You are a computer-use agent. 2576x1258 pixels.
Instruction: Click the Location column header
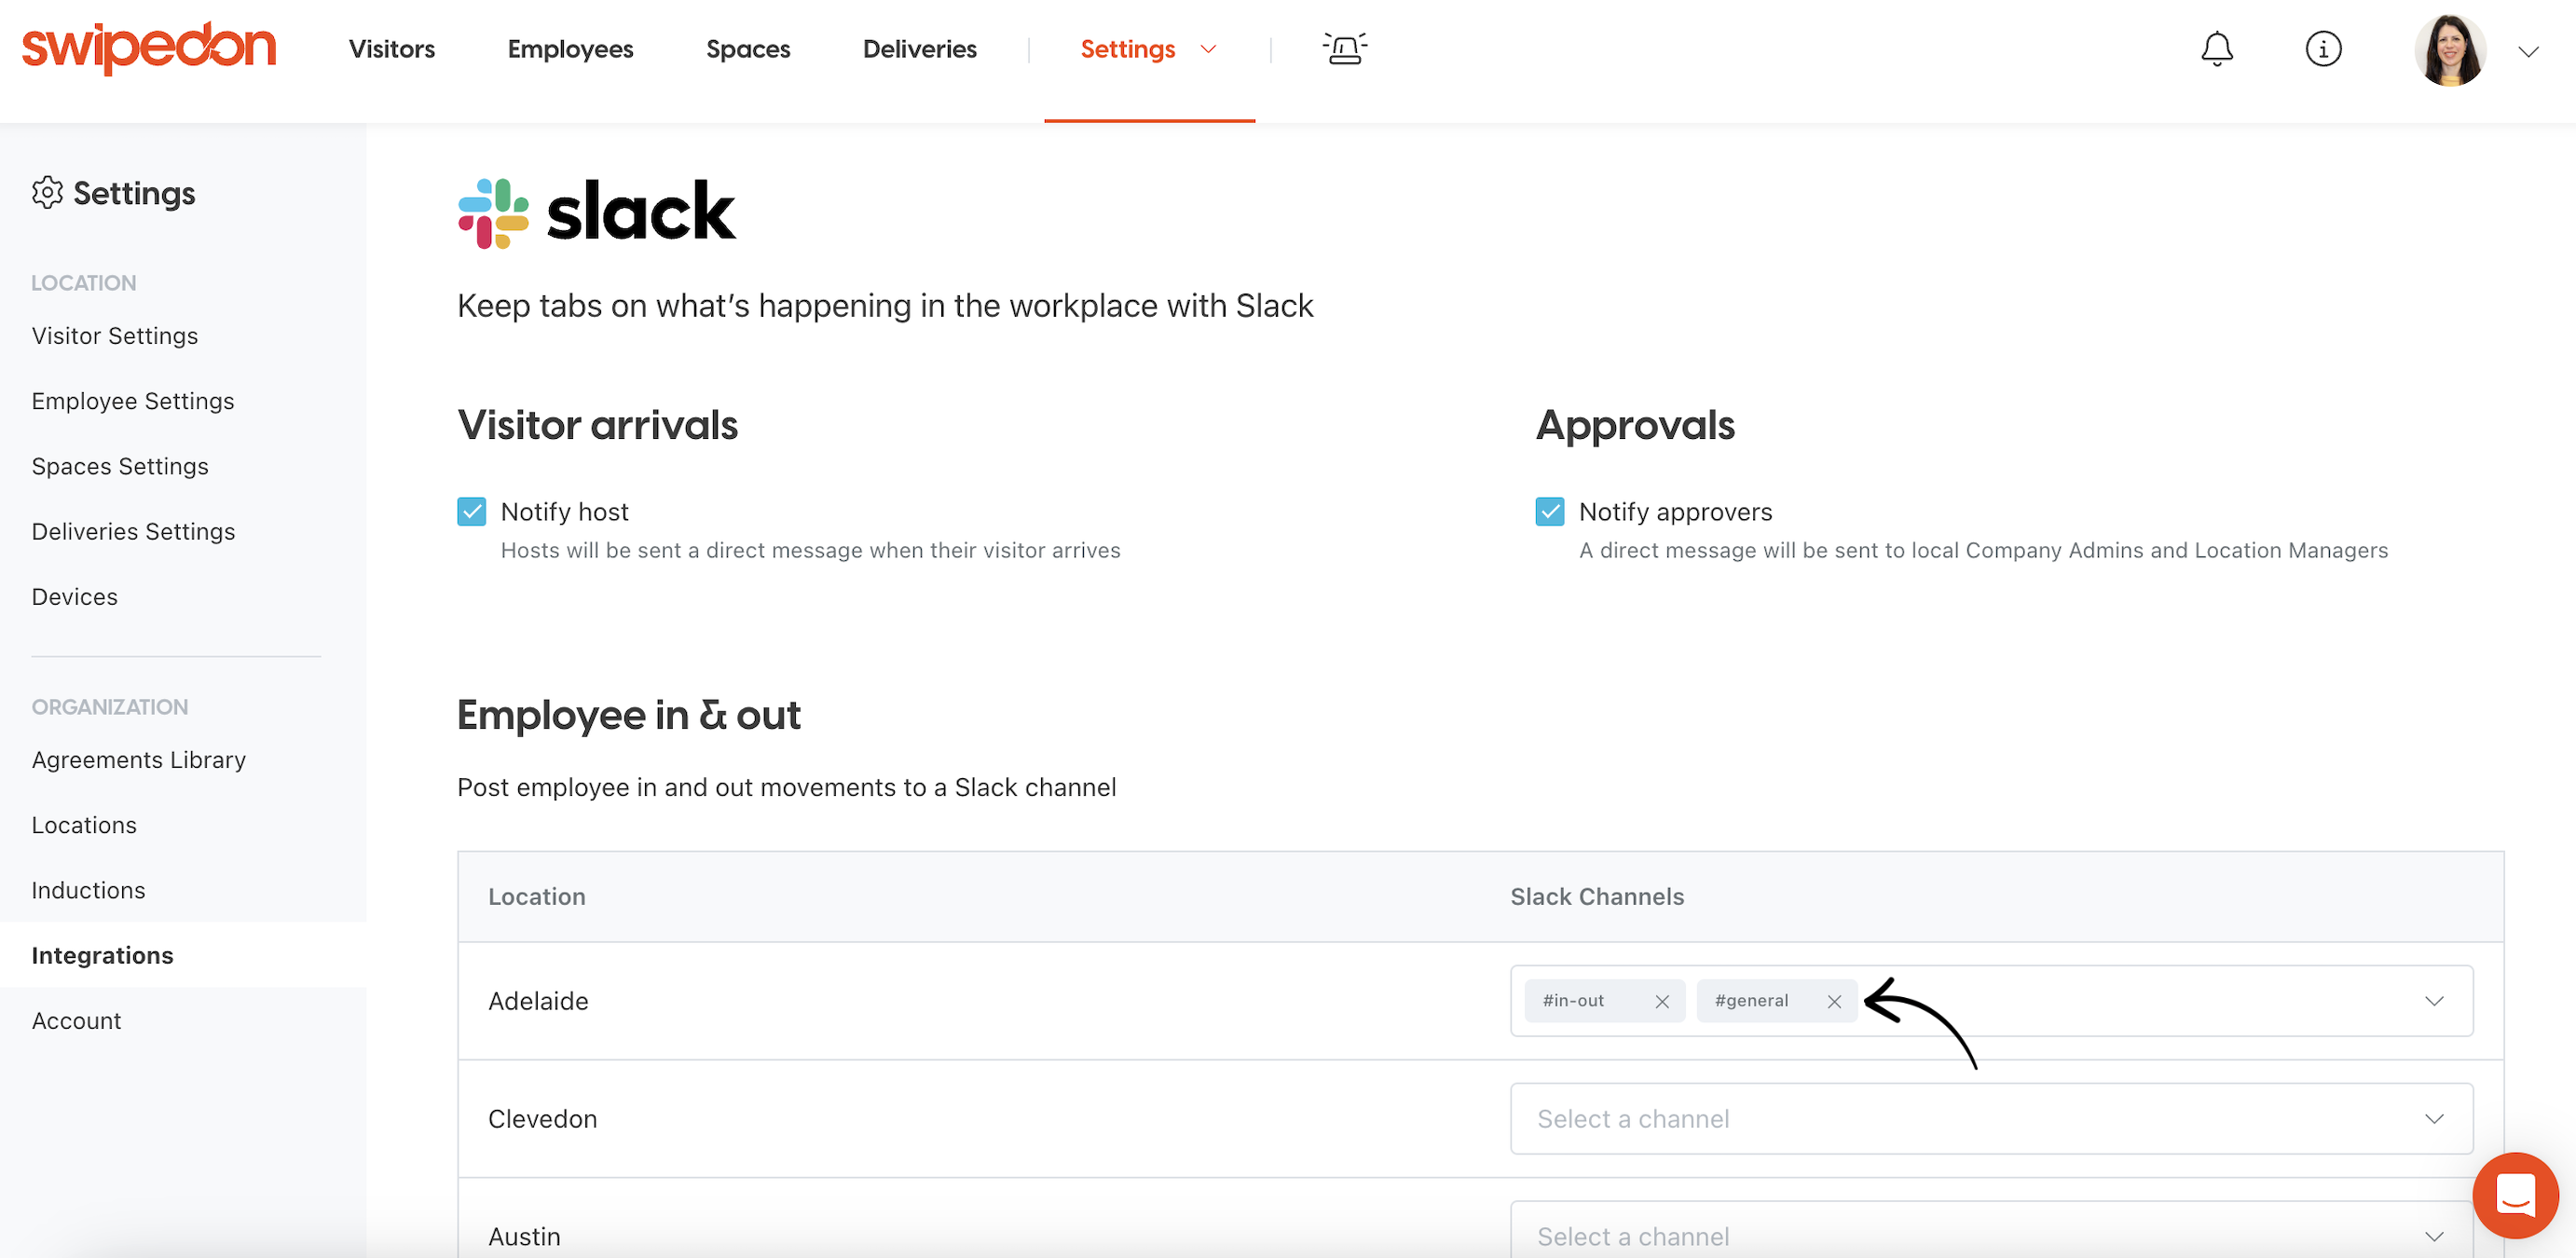tap(537, 897)
